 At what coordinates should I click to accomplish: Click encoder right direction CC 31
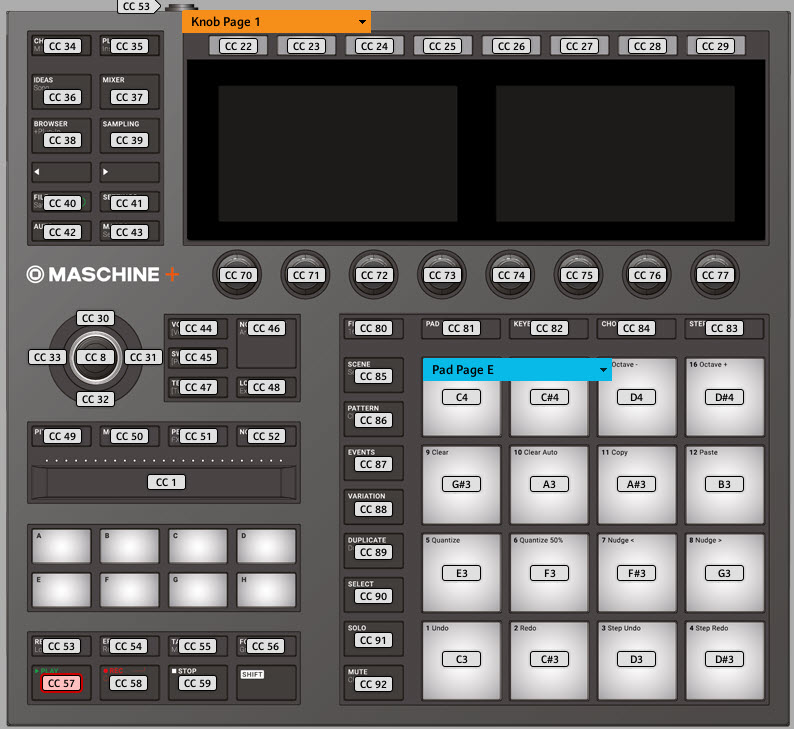click(143, 357)
